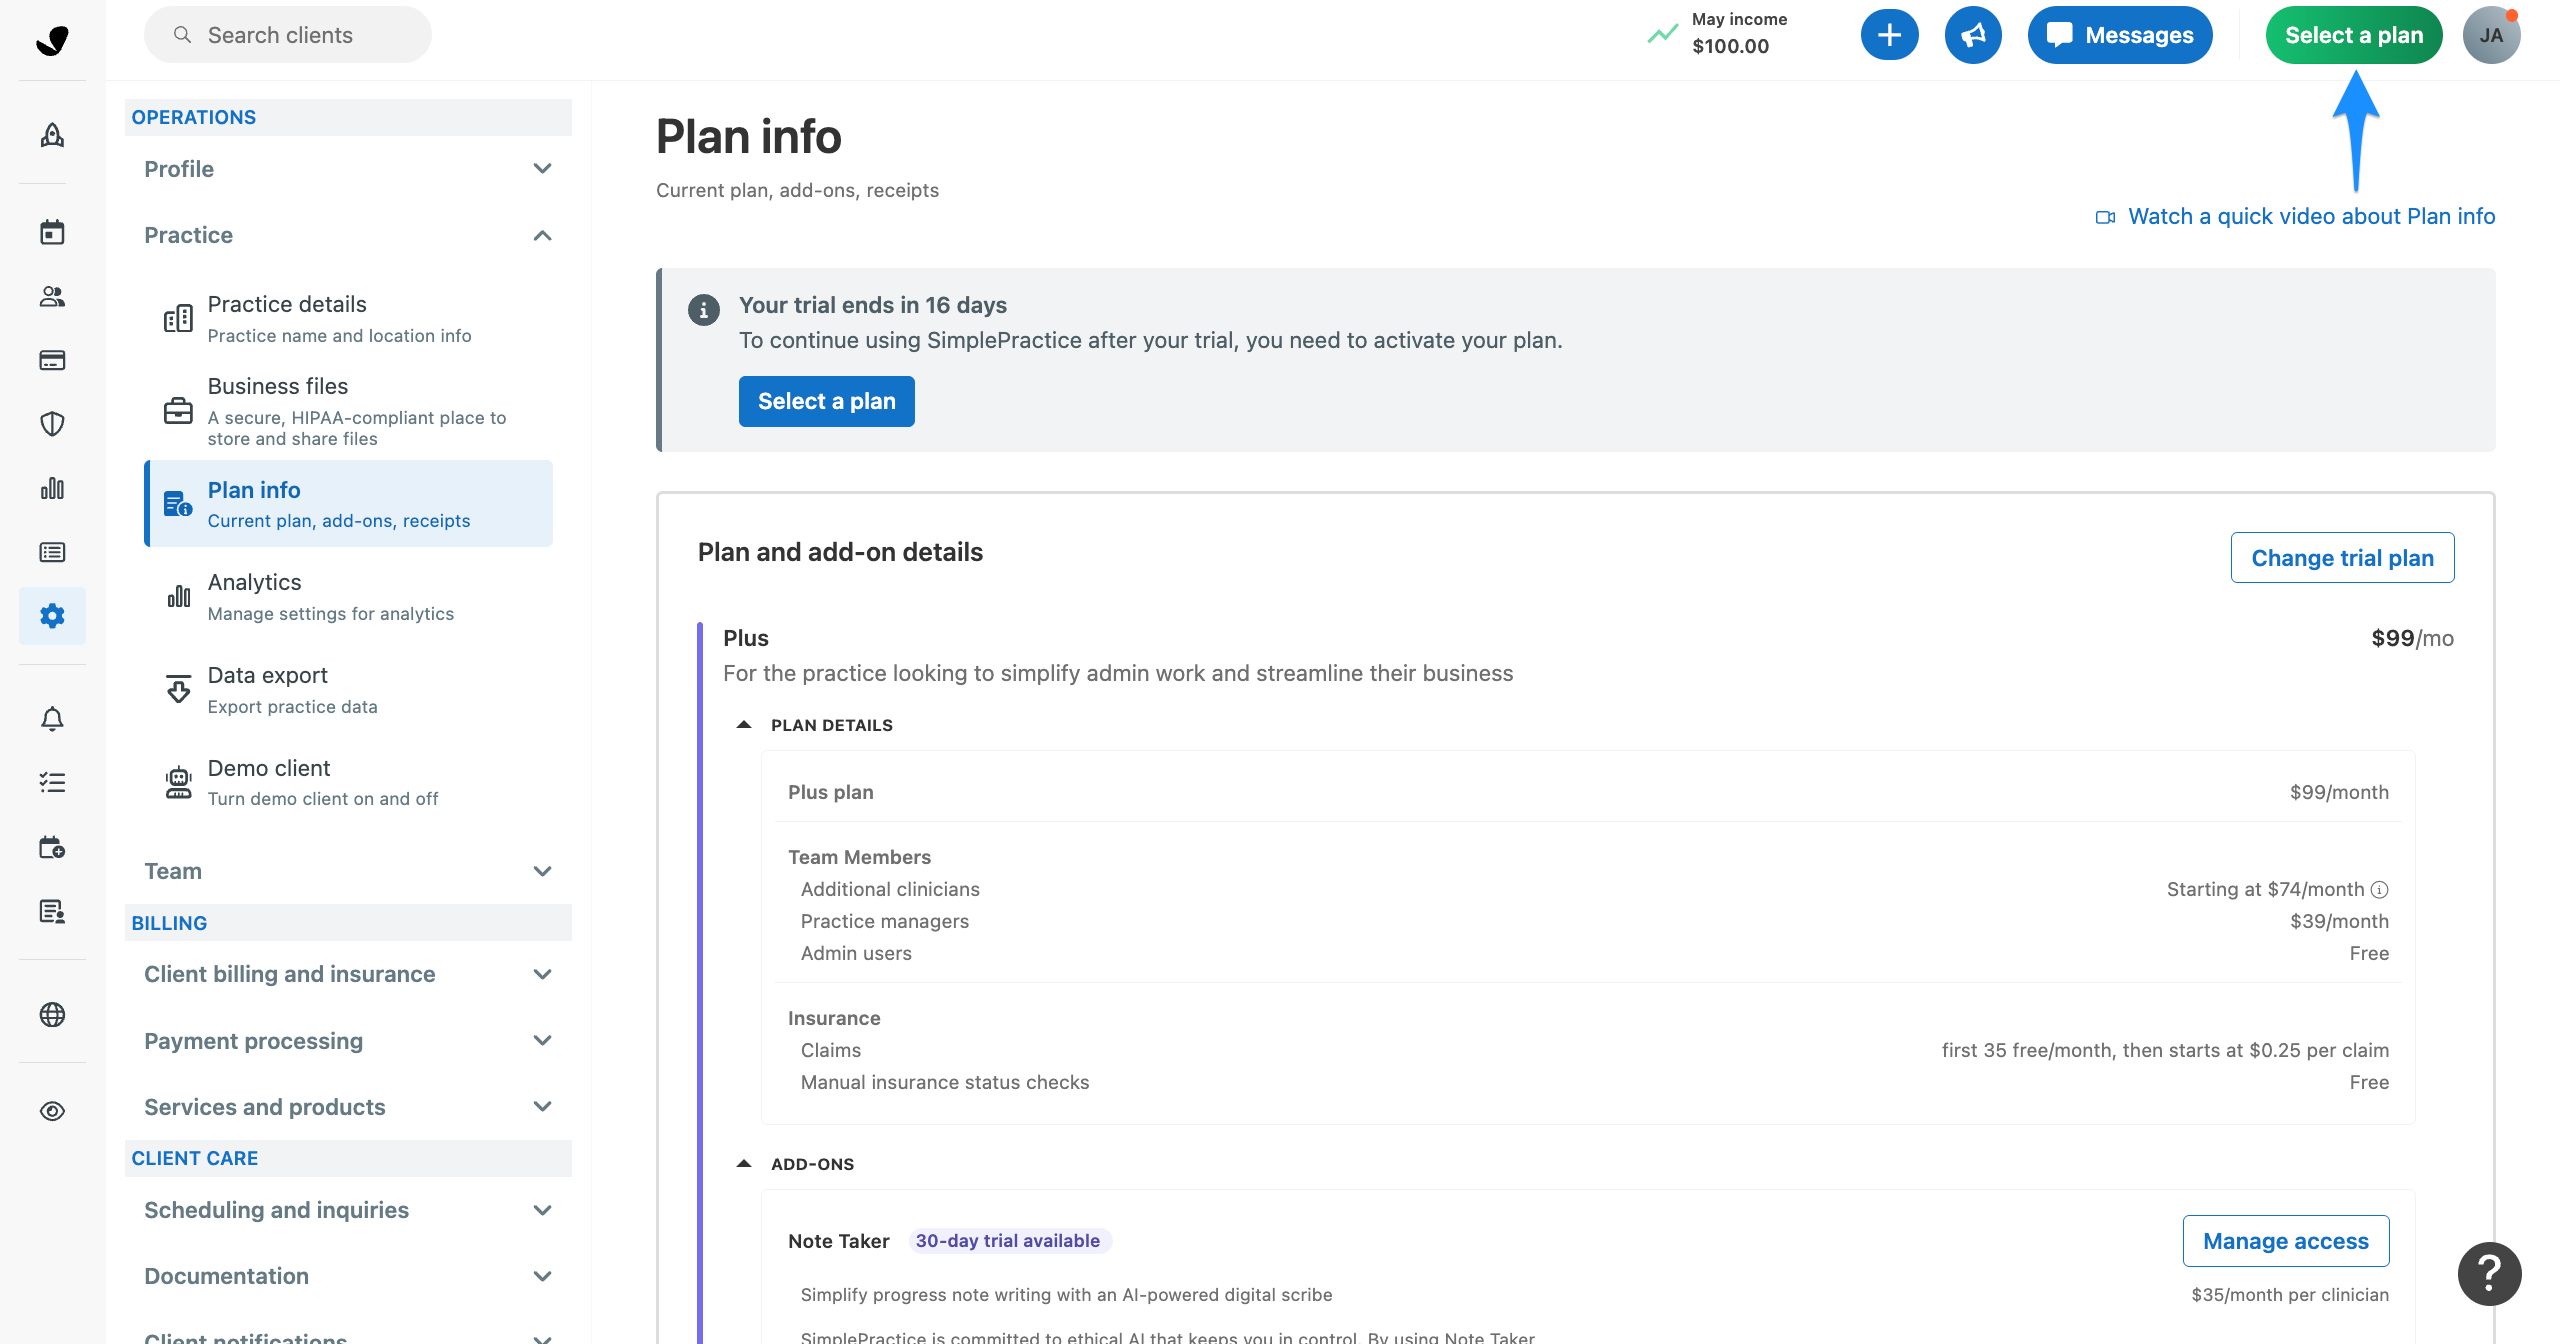Screen dimensions: 2560x1344
Task: Click the May income trend icon
Action: pyautogui.click(x=1662, y=34)
